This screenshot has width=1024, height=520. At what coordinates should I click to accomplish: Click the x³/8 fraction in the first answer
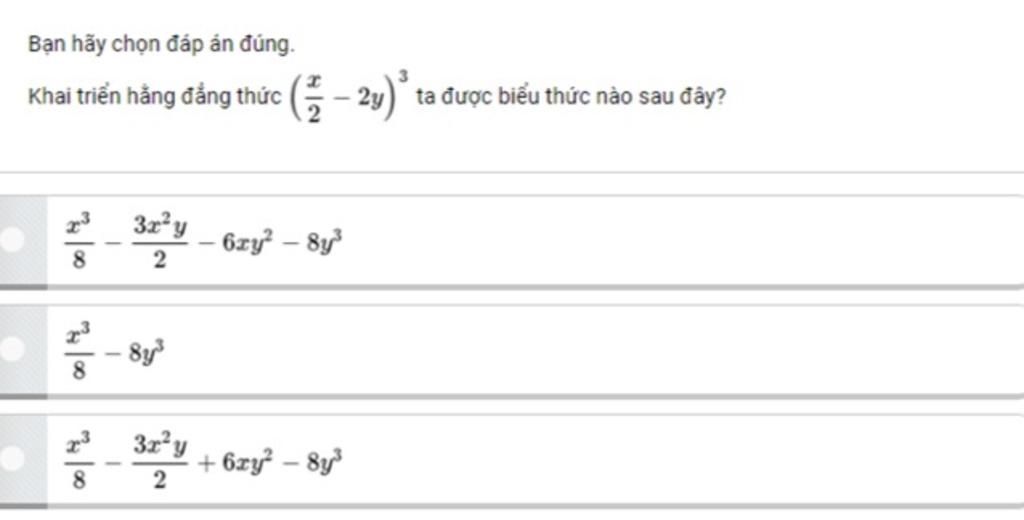79,242
